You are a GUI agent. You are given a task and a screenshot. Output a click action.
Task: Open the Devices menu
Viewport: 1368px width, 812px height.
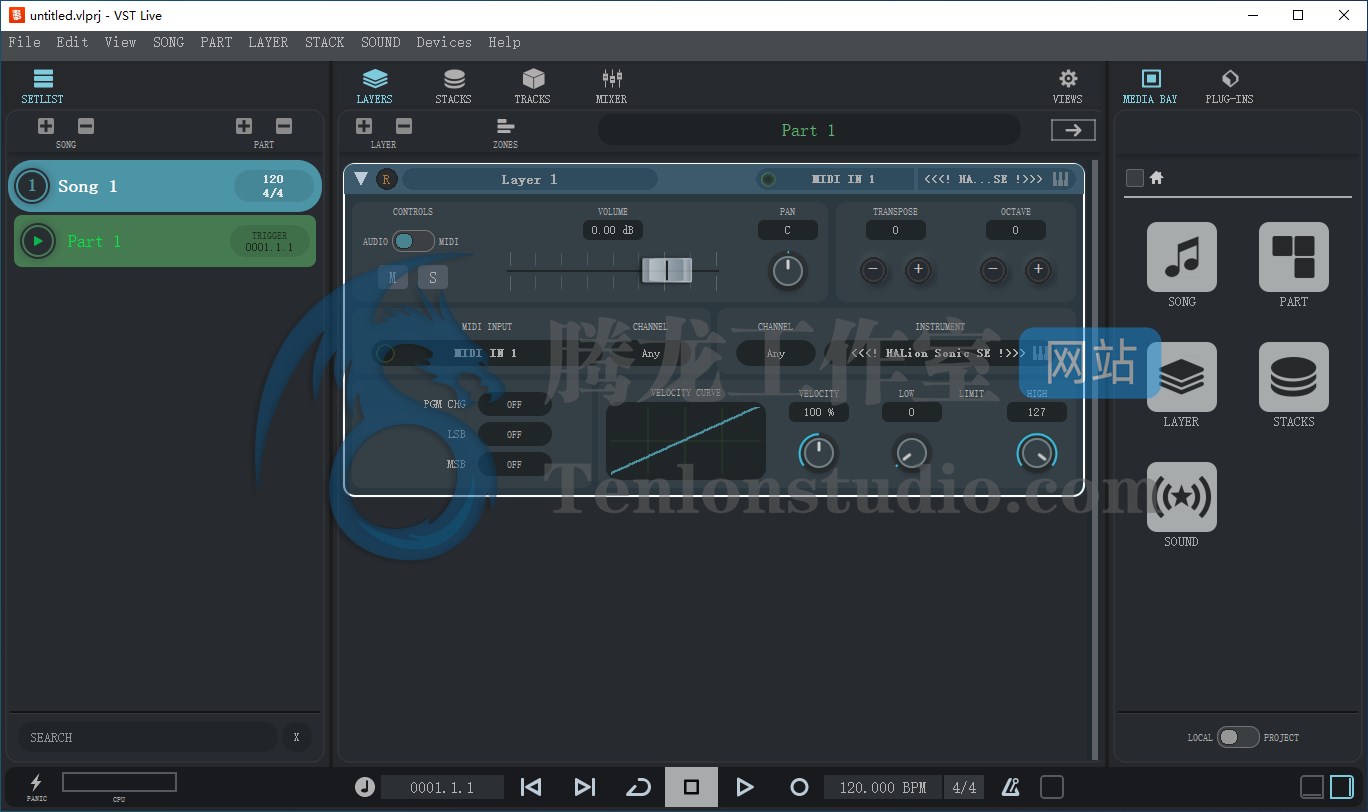click(444, 42)
